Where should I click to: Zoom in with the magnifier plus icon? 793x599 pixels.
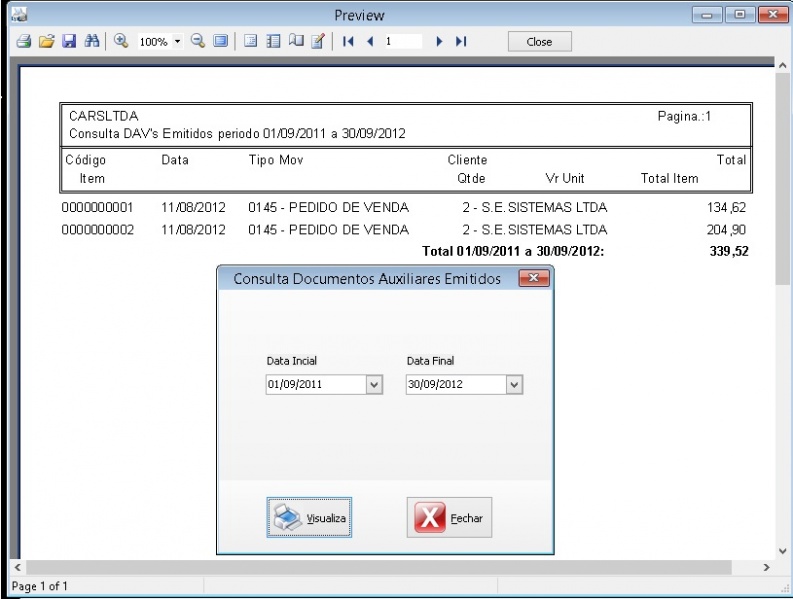coord(121,42)
